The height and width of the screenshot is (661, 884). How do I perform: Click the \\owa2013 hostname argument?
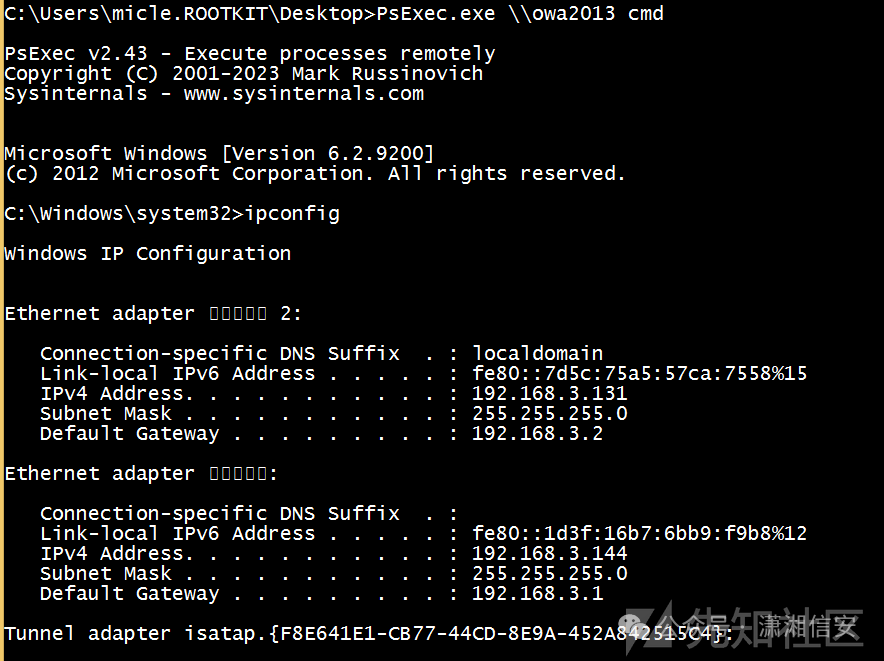(558, 14)
